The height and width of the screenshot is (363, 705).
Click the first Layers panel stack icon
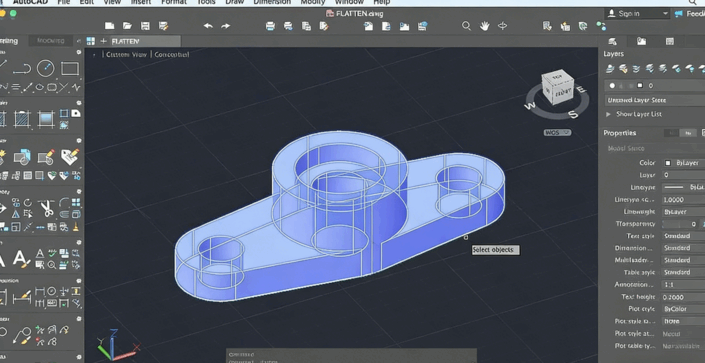click(610, 68)
